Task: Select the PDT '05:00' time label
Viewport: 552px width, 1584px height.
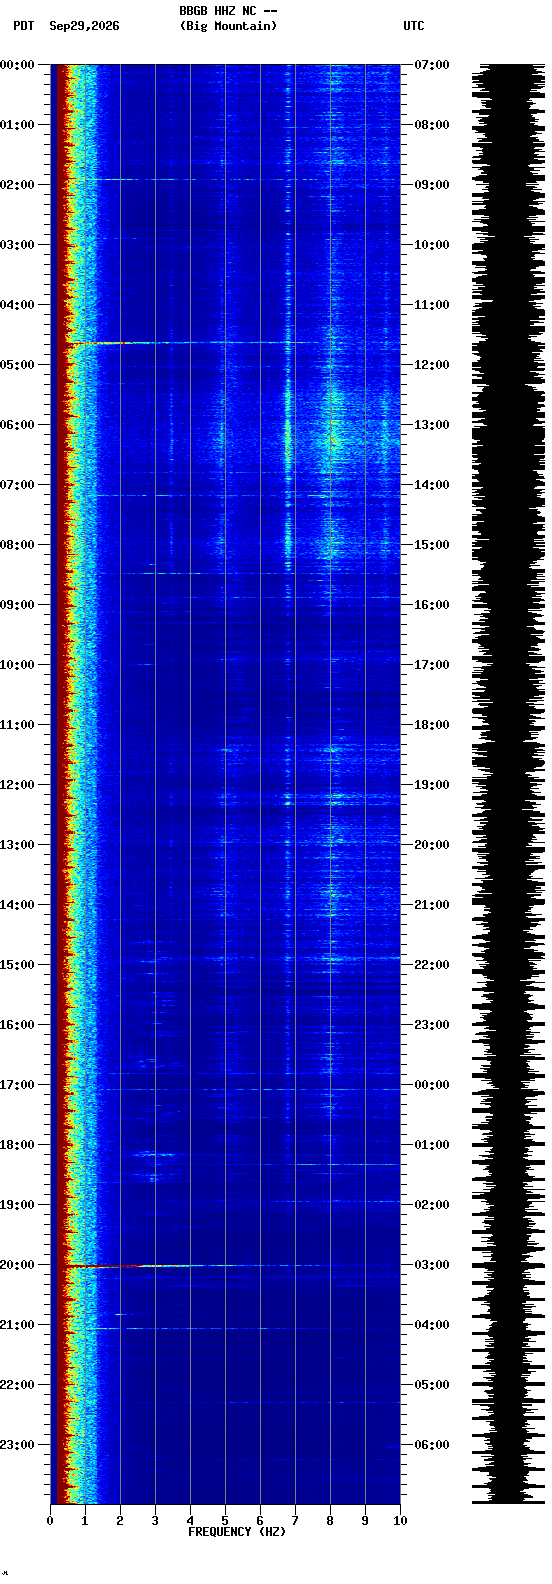Action: 17,365
